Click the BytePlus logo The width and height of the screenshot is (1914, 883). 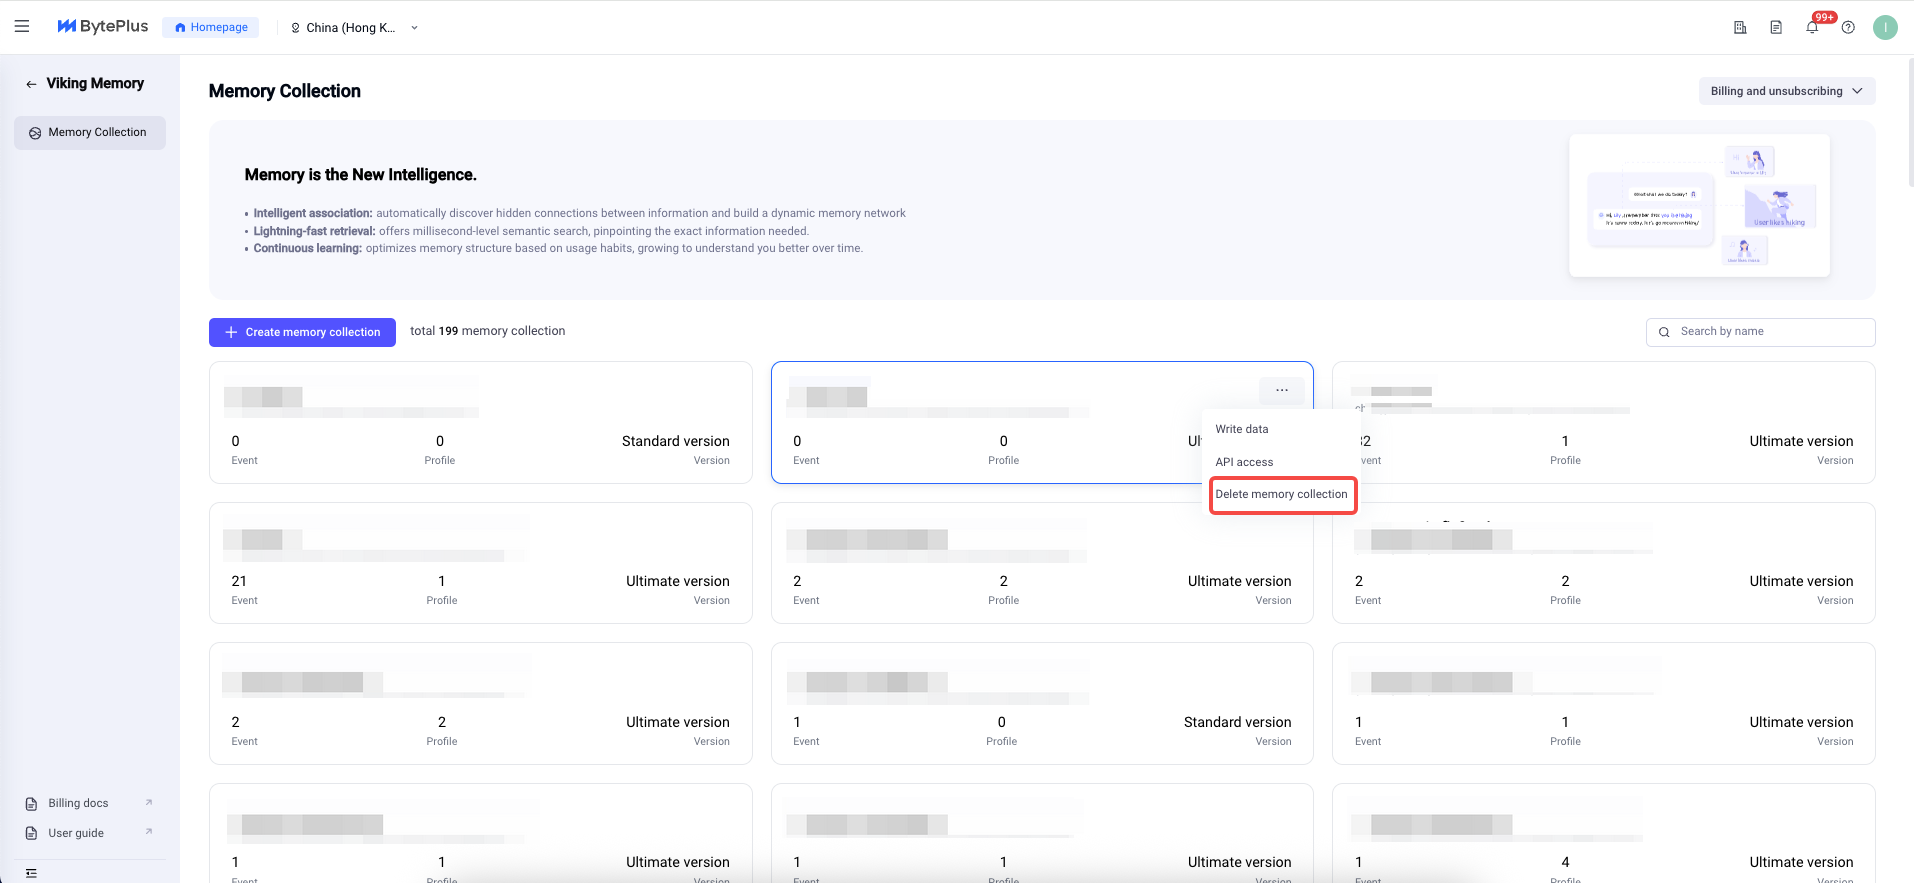pyautogui.click(x=103, y=27)
